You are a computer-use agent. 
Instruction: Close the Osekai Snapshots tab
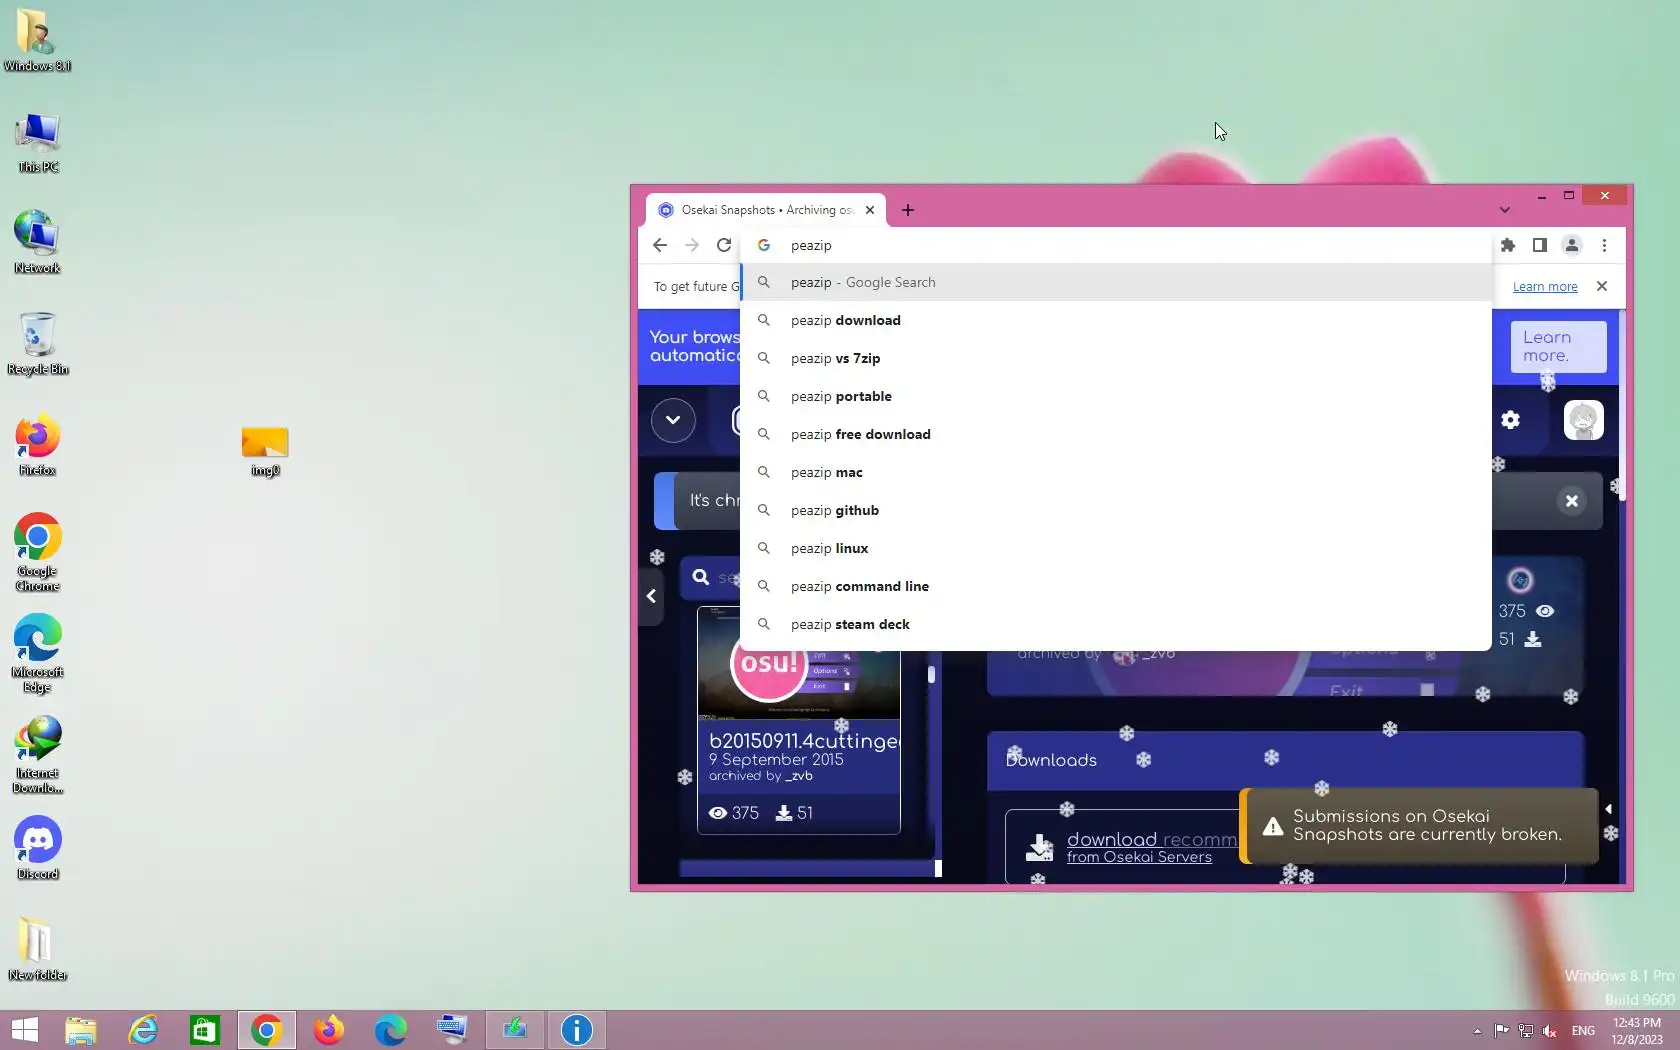(870, 210)
